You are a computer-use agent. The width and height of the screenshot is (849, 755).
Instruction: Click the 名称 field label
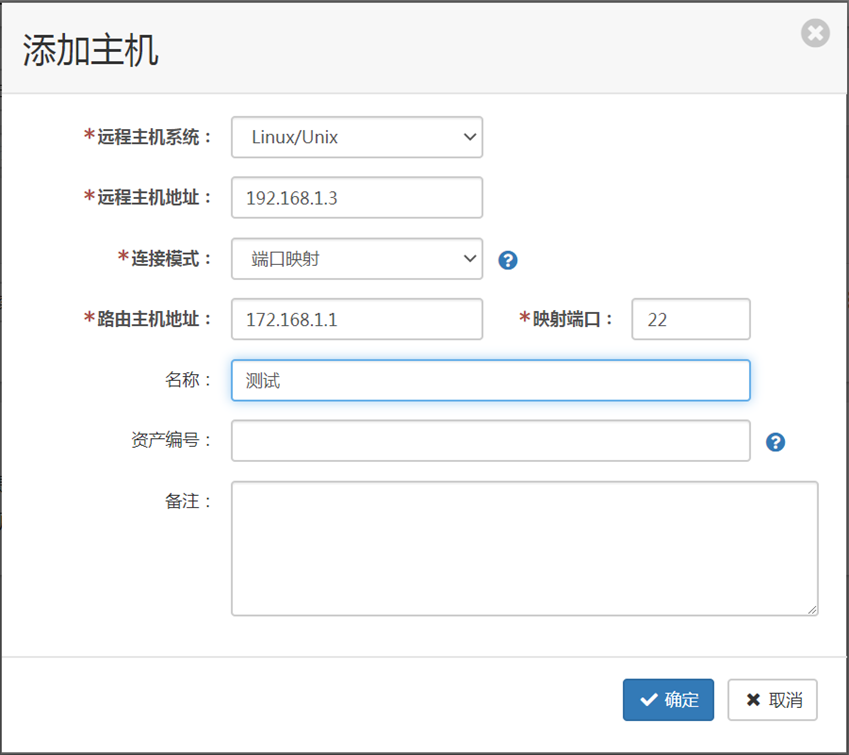pos(188,380)
